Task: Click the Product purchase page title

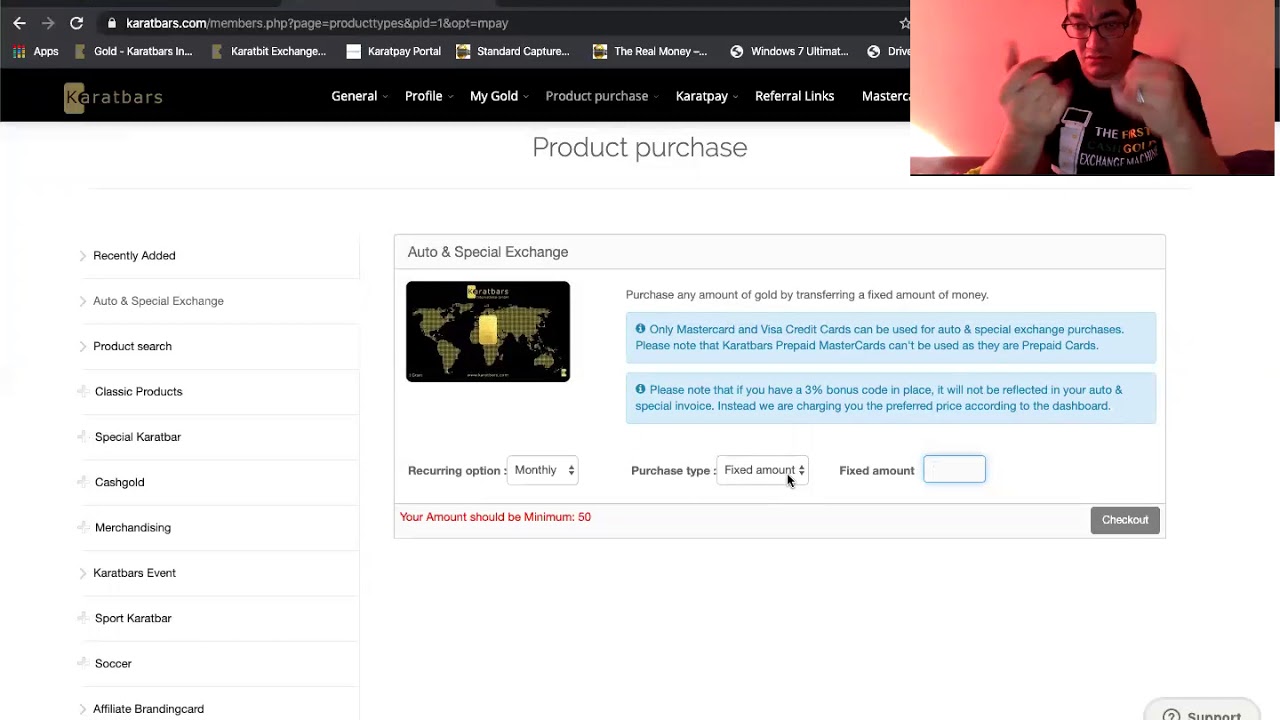Action: (640, 147)
